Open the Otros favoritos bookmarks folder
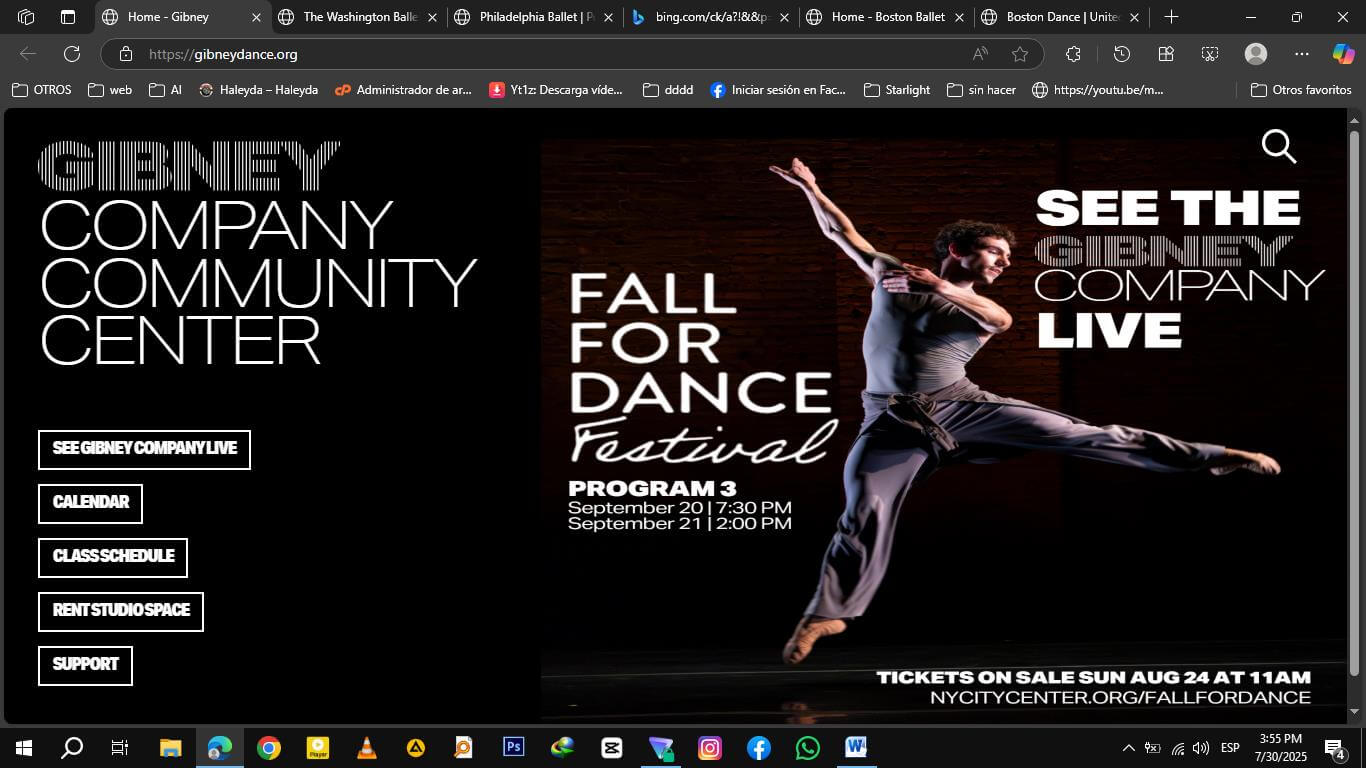1366x768 pixels. (1300, 90)
